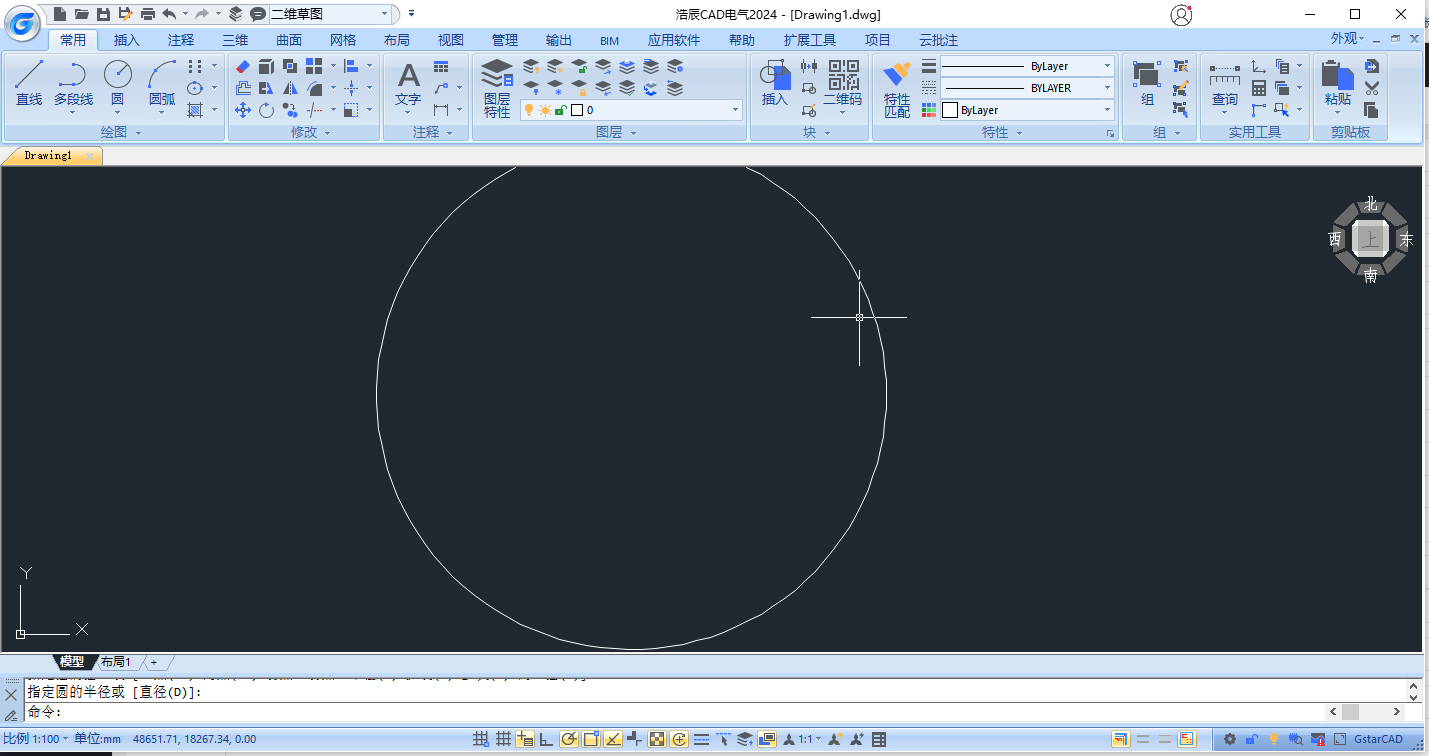Viewport: 1429px width, 756px height.
Task: Click the 组 group icon
Action: pyautogui.click(x=1147, y=84)
